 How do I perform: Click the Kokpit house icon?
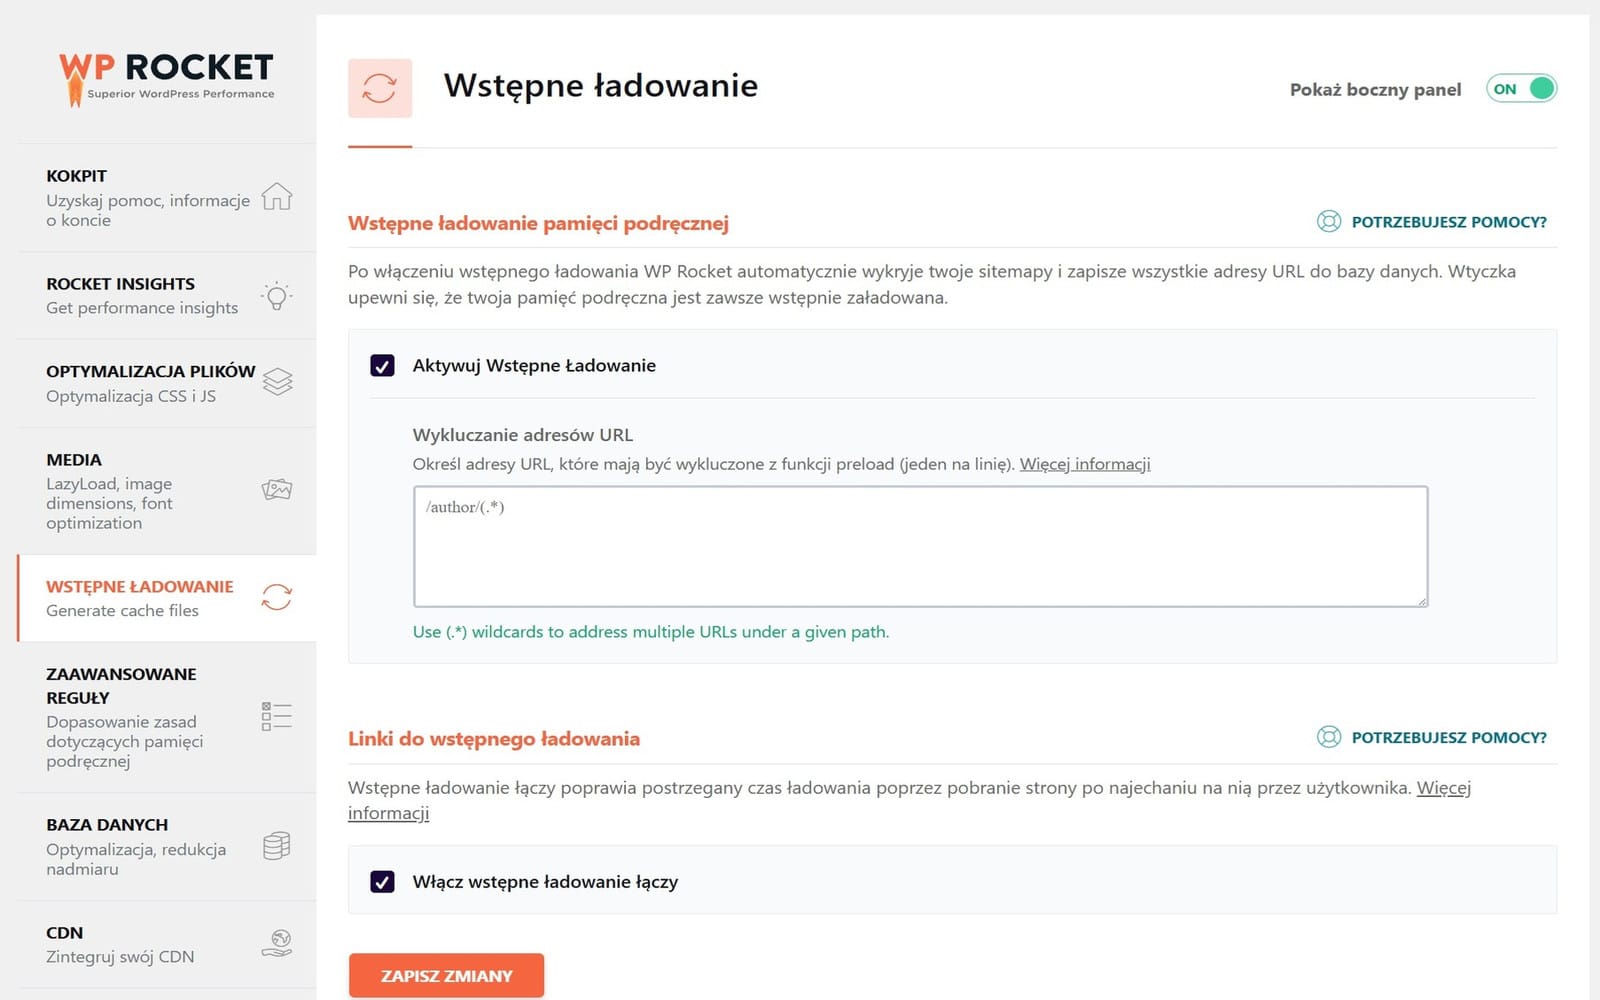click(277, 197)
